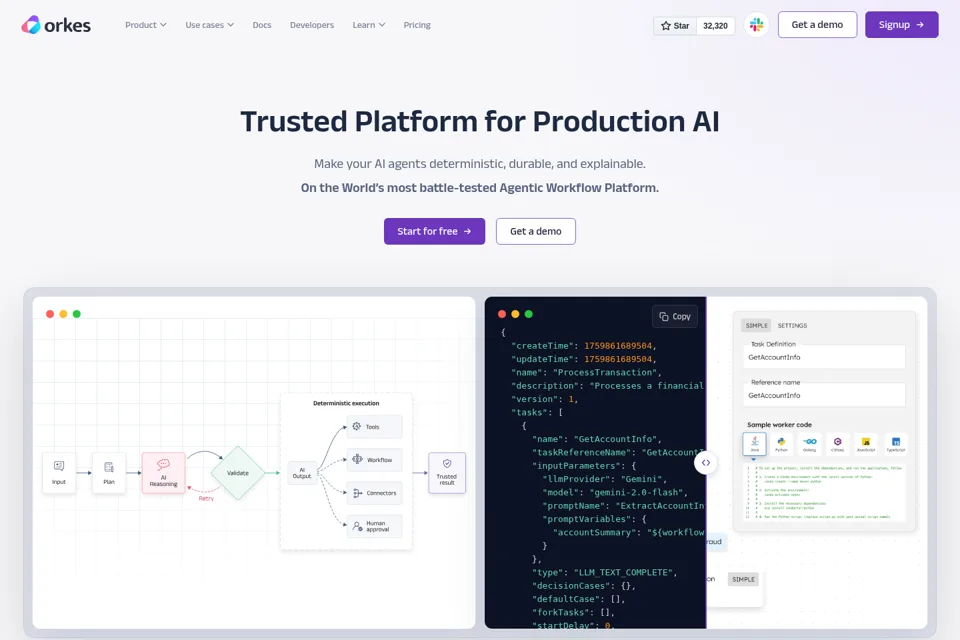
Task: Click the "Trusted Platform for Production AI" headline
Action: point(479,121)
